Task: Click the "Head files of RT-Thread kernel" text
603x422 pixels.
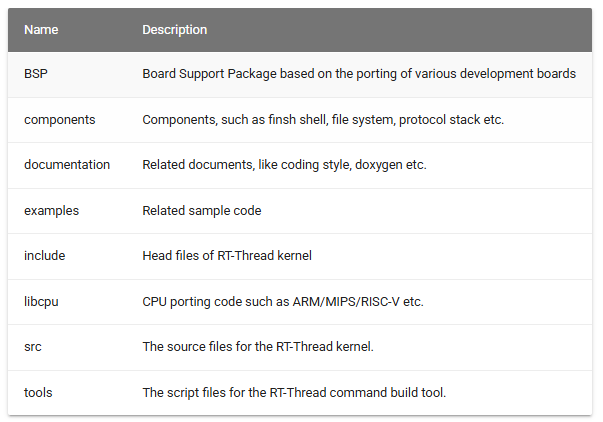Action: [x=227, y=256]
